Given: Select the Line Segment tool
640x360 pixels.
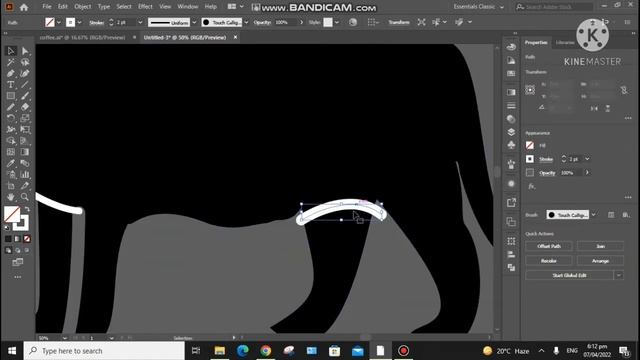Looking at the screenshot, I should pos(25,84).
